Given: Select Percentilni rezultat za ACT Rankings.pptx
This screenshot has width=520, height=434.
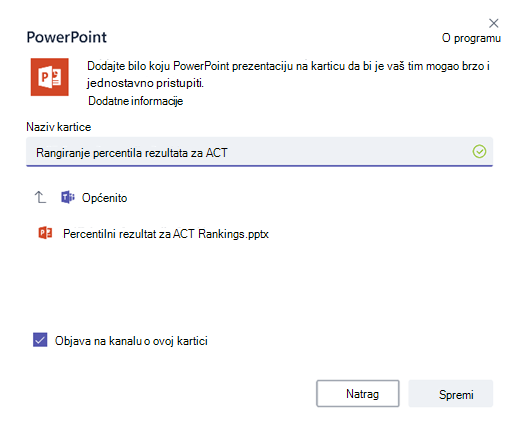Looking at the screenshot, I should click(166, 234).
